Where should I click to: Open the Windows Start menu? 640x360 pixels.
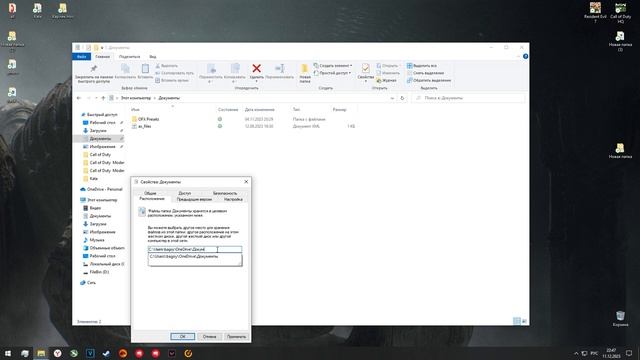[x=8, y=353]
